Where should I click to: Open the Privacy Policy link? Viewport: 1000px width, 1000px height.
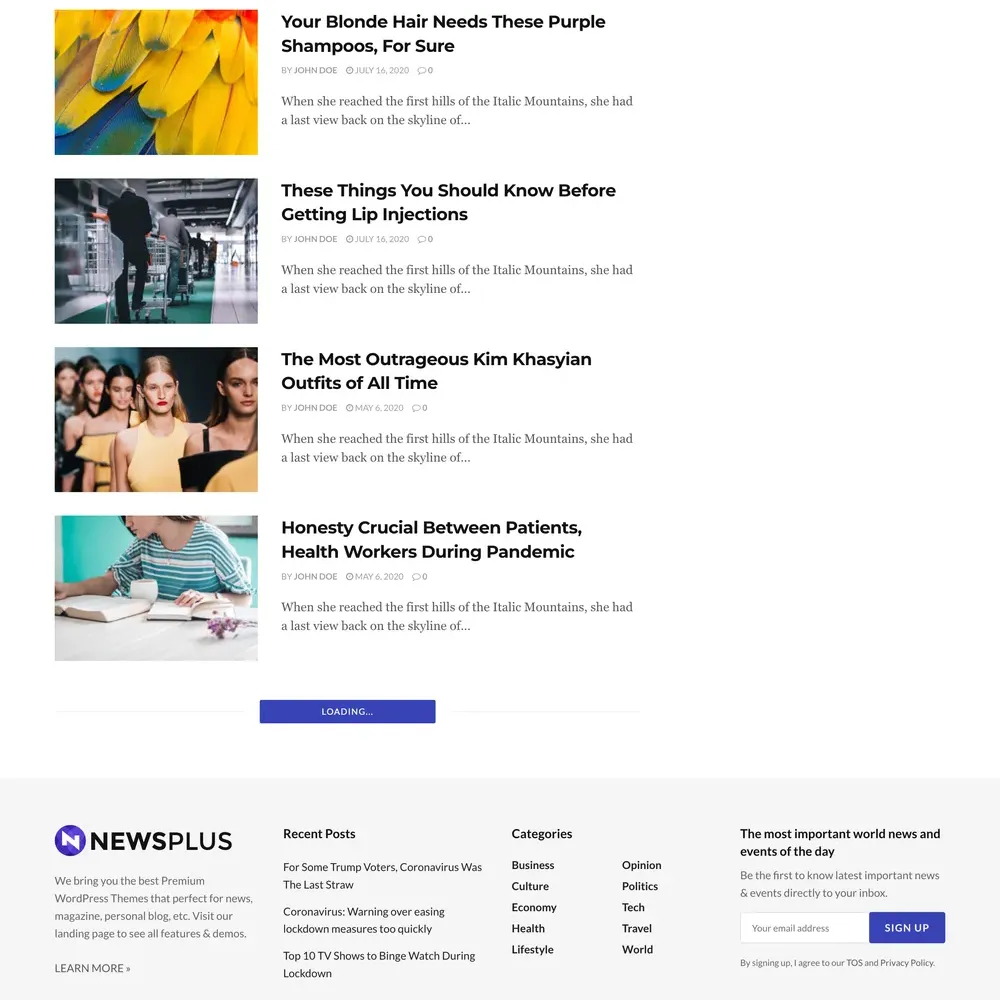pos(907,963)
